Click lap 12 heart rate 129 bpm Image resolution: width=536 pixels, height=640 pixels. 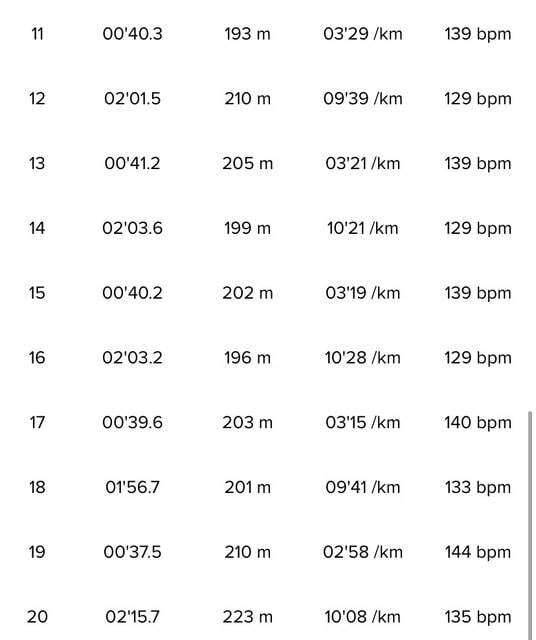pos(478,99)
